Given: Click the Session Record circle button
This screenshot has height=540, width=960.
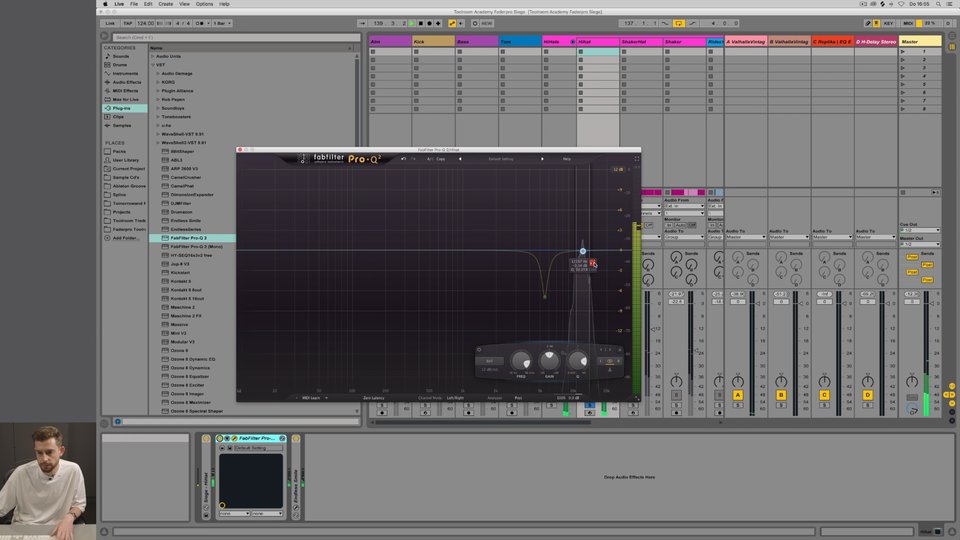Looking at the screenshot, I should click(475, 23).
